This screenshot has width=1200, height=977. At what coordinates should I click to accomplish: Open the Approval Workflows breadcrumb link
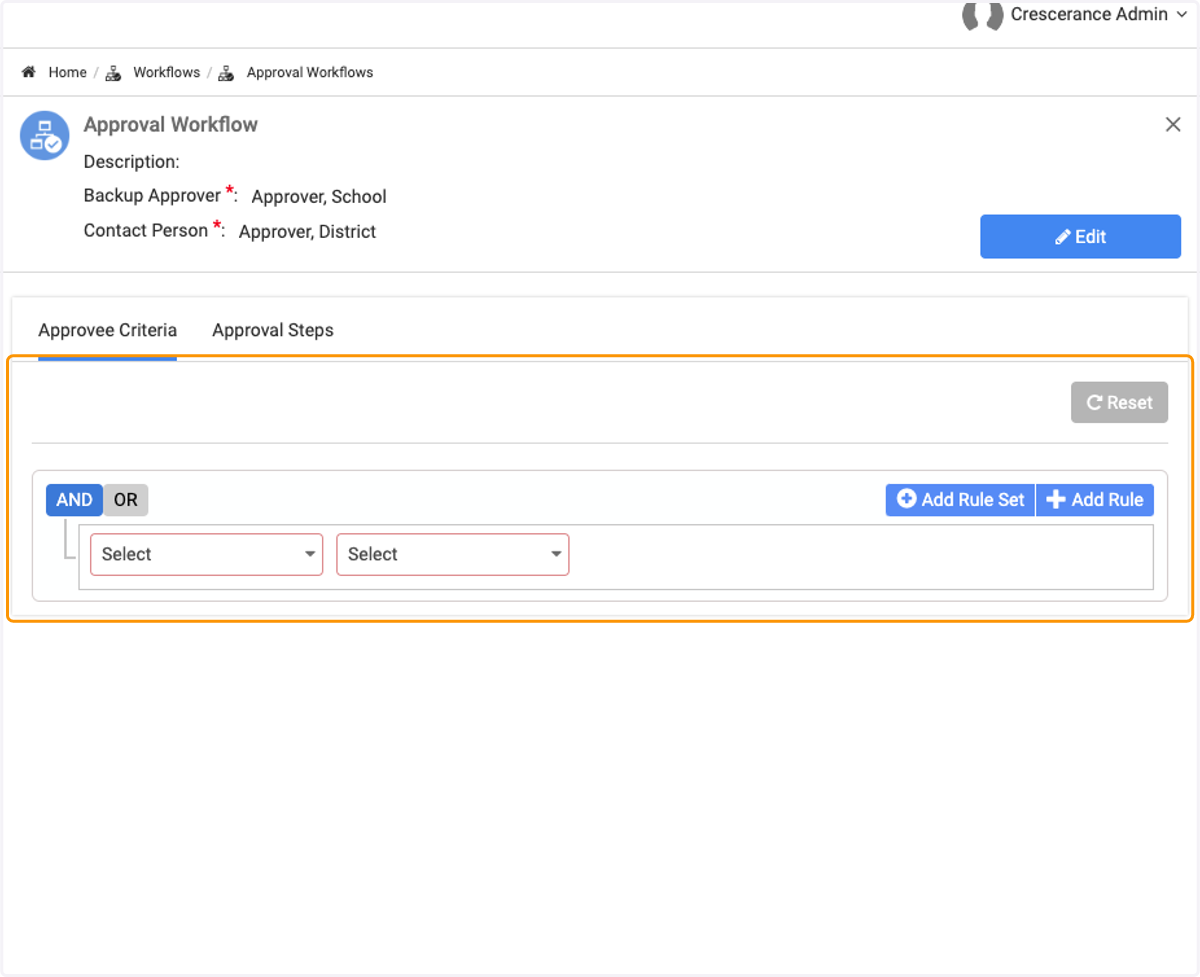pos(310,72)
